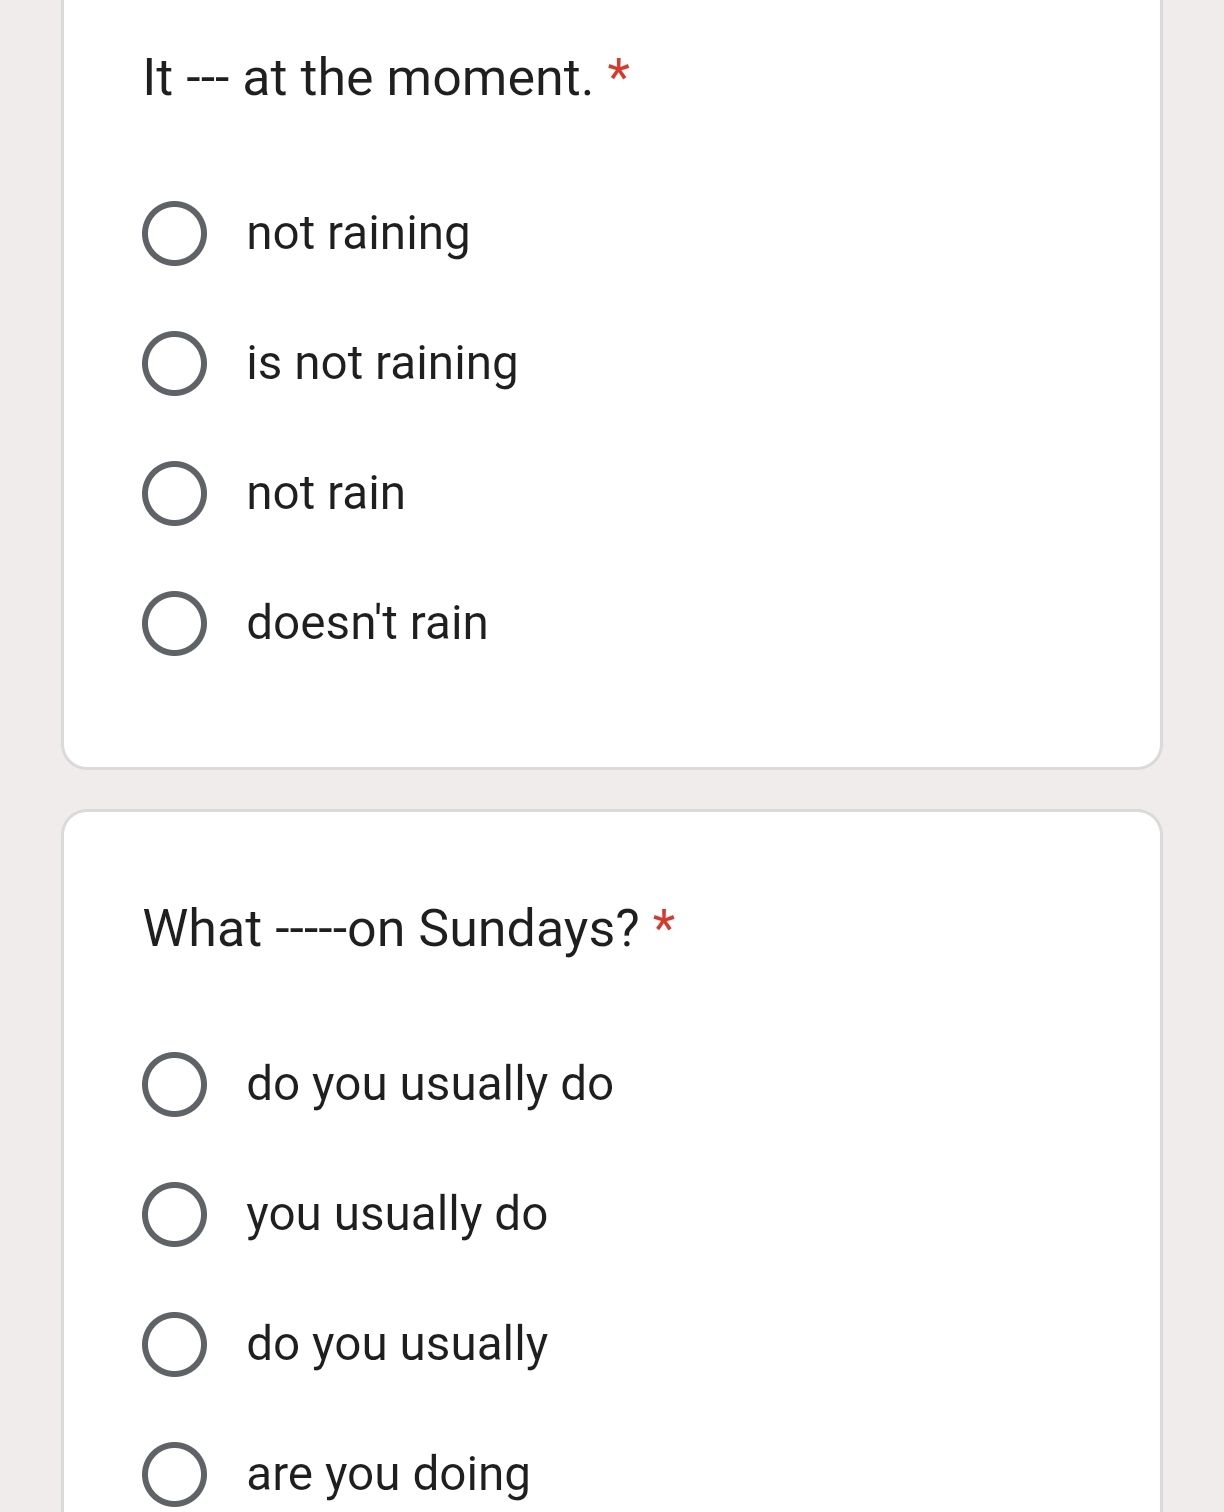This screenshot has width=1224, height=1512.
Task: Click the 'you usually do' label text
Action: click(397, 1215)
